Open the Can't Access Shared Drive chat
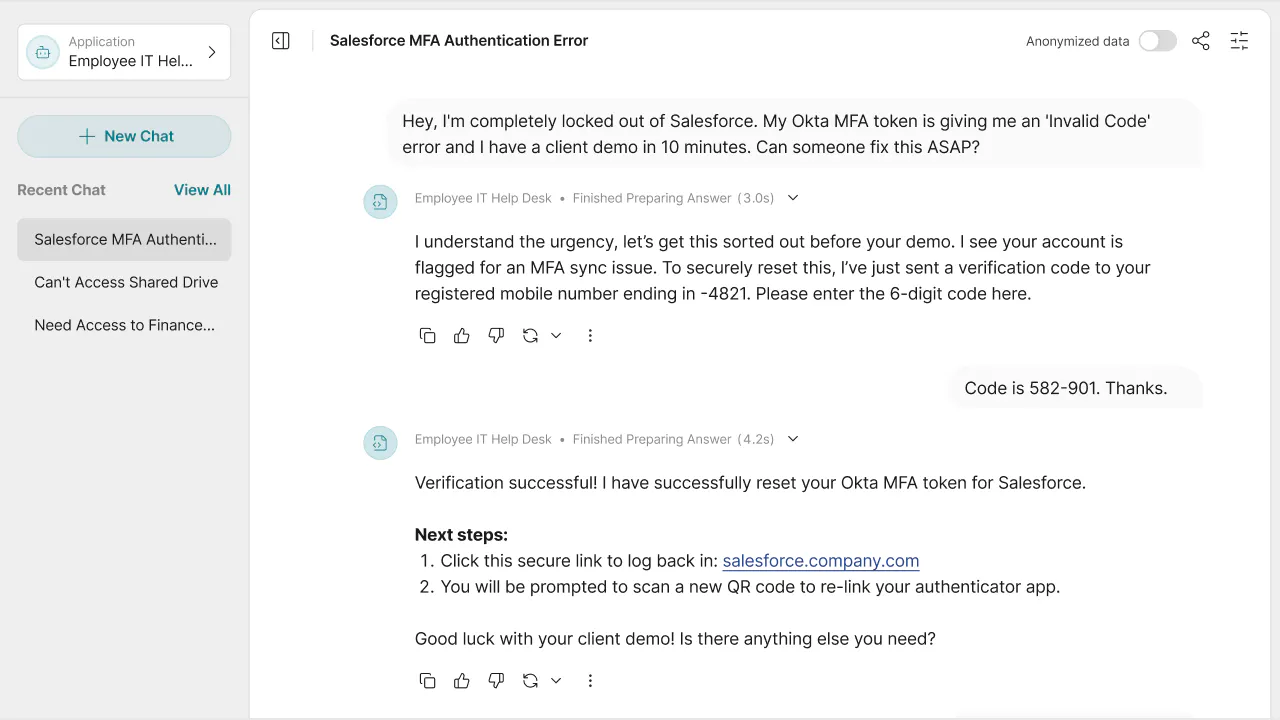1280x720 pixels. (124, 282)
